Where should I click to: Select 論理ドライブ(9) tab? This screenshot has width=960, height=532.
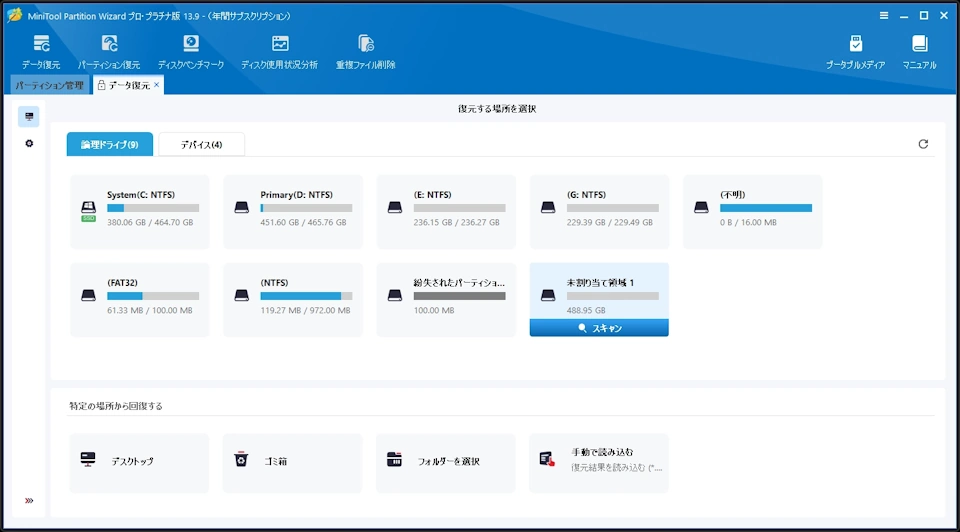click(110, 144)
